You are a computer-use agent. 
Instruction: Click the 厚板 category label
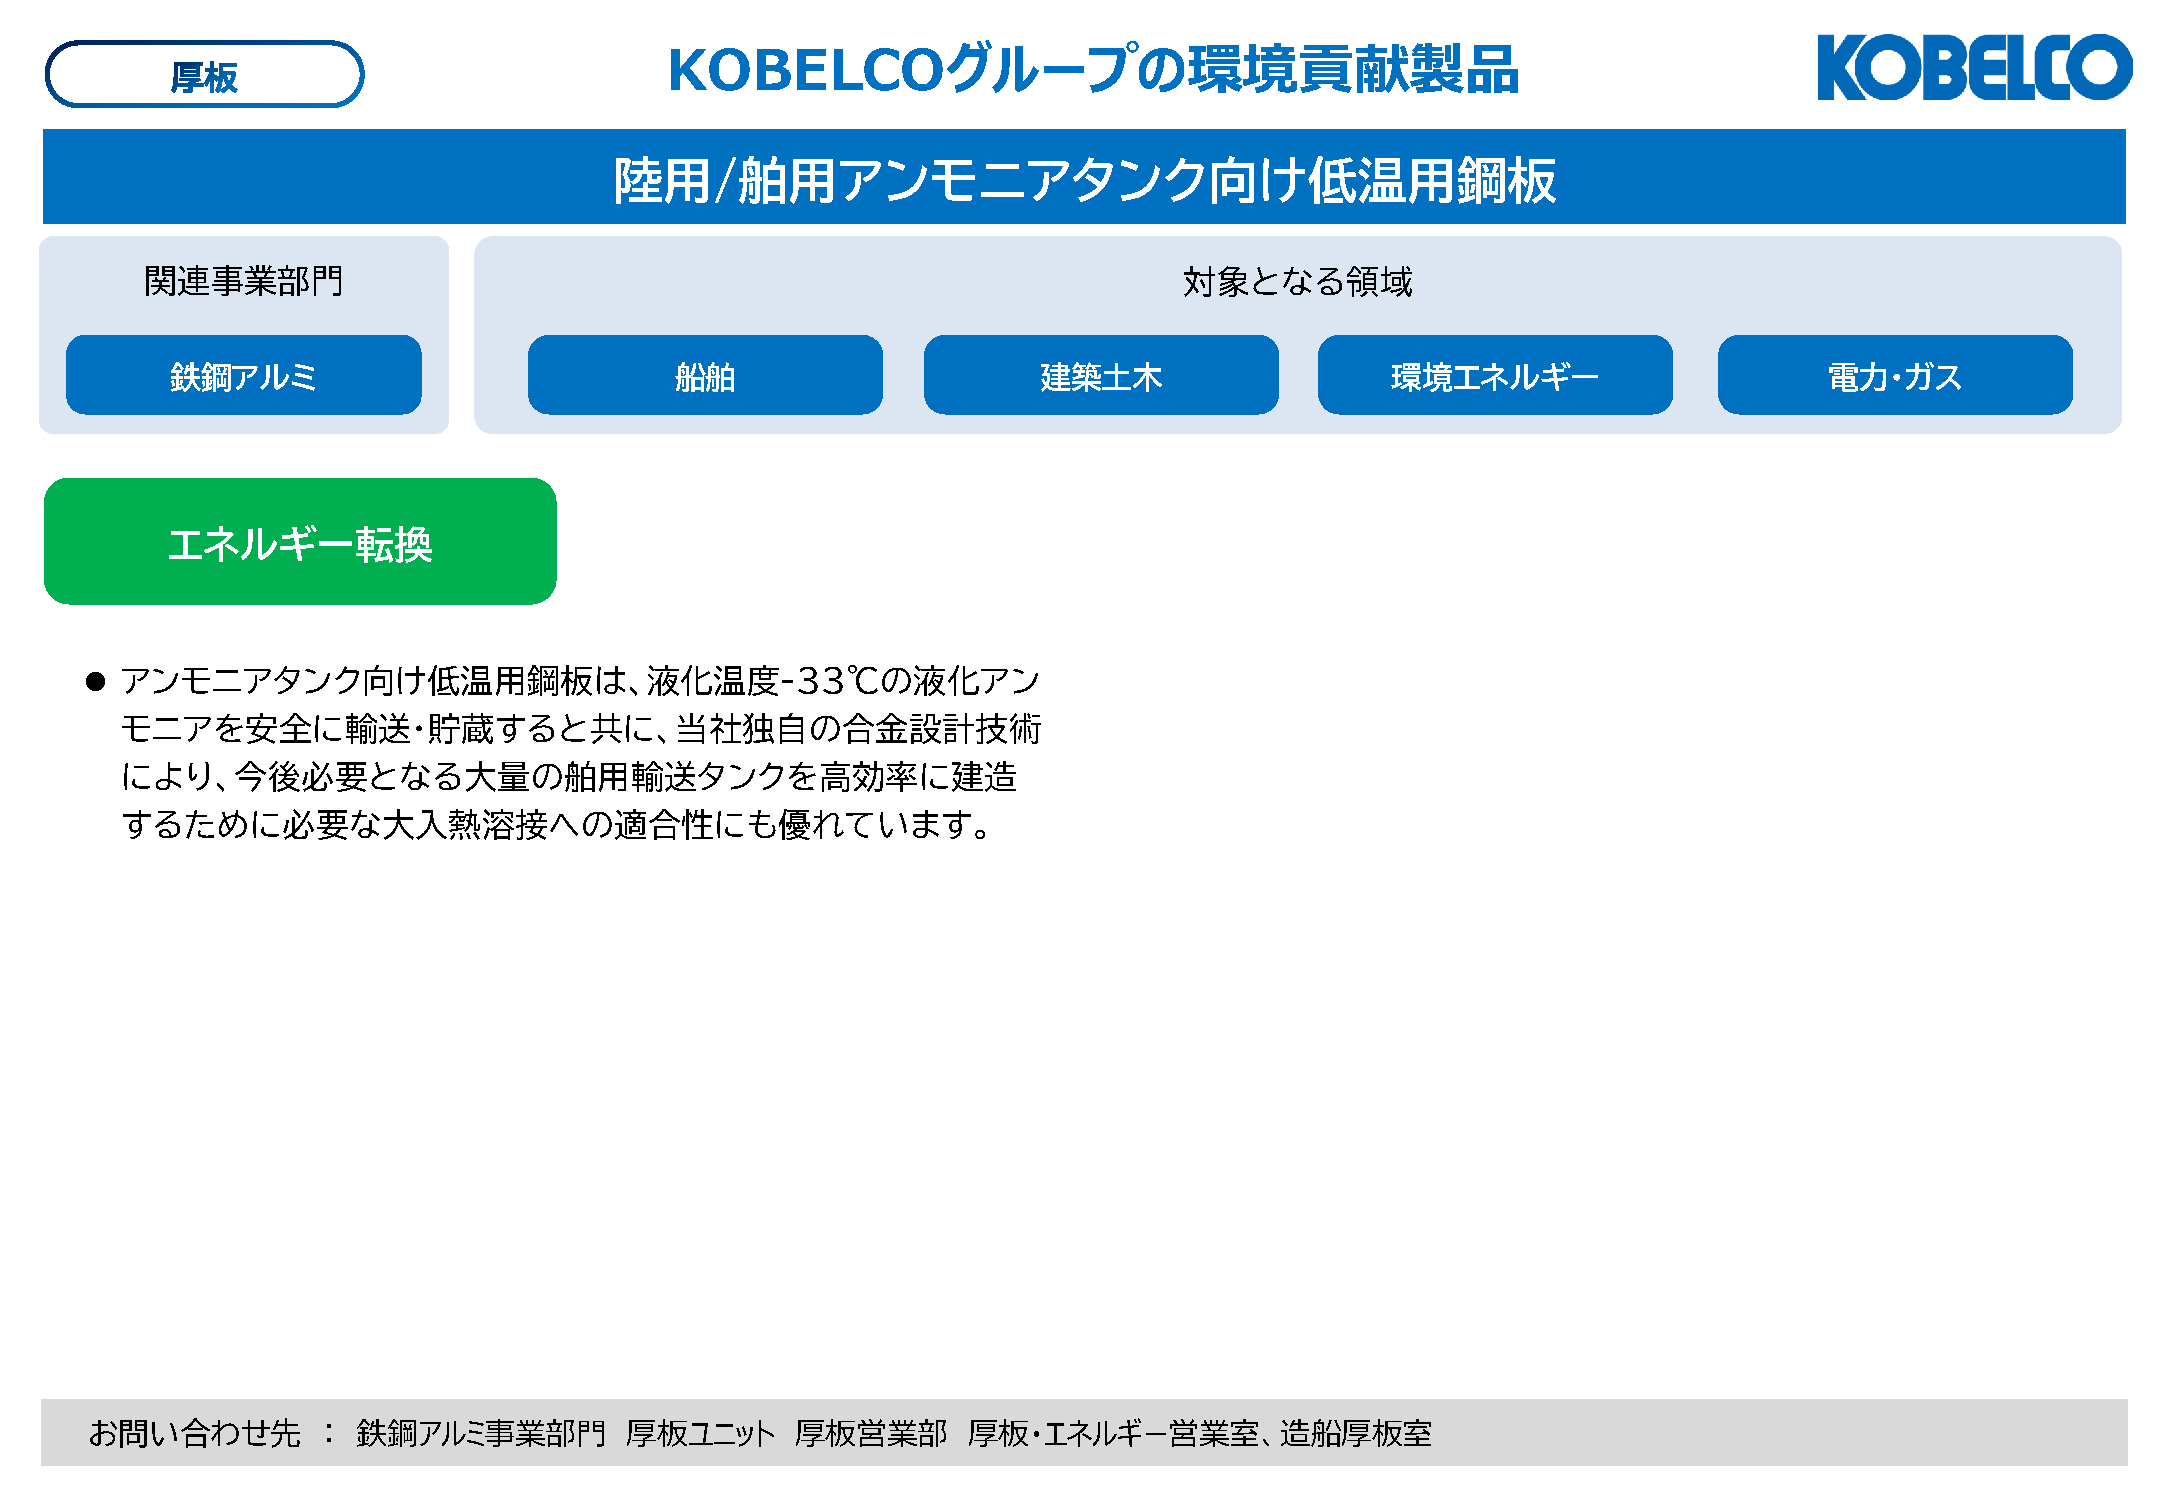204,75
